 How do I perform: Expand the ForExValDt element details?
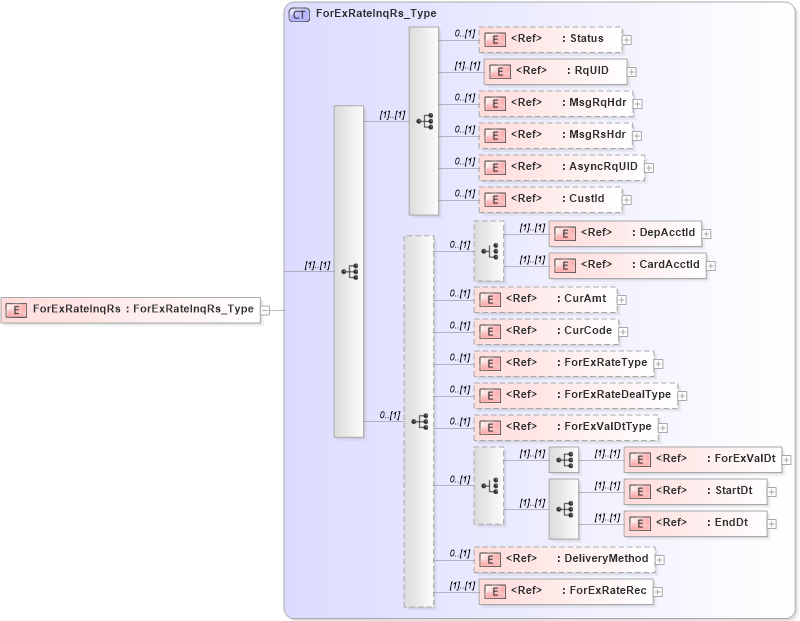(x=785, y=459)
